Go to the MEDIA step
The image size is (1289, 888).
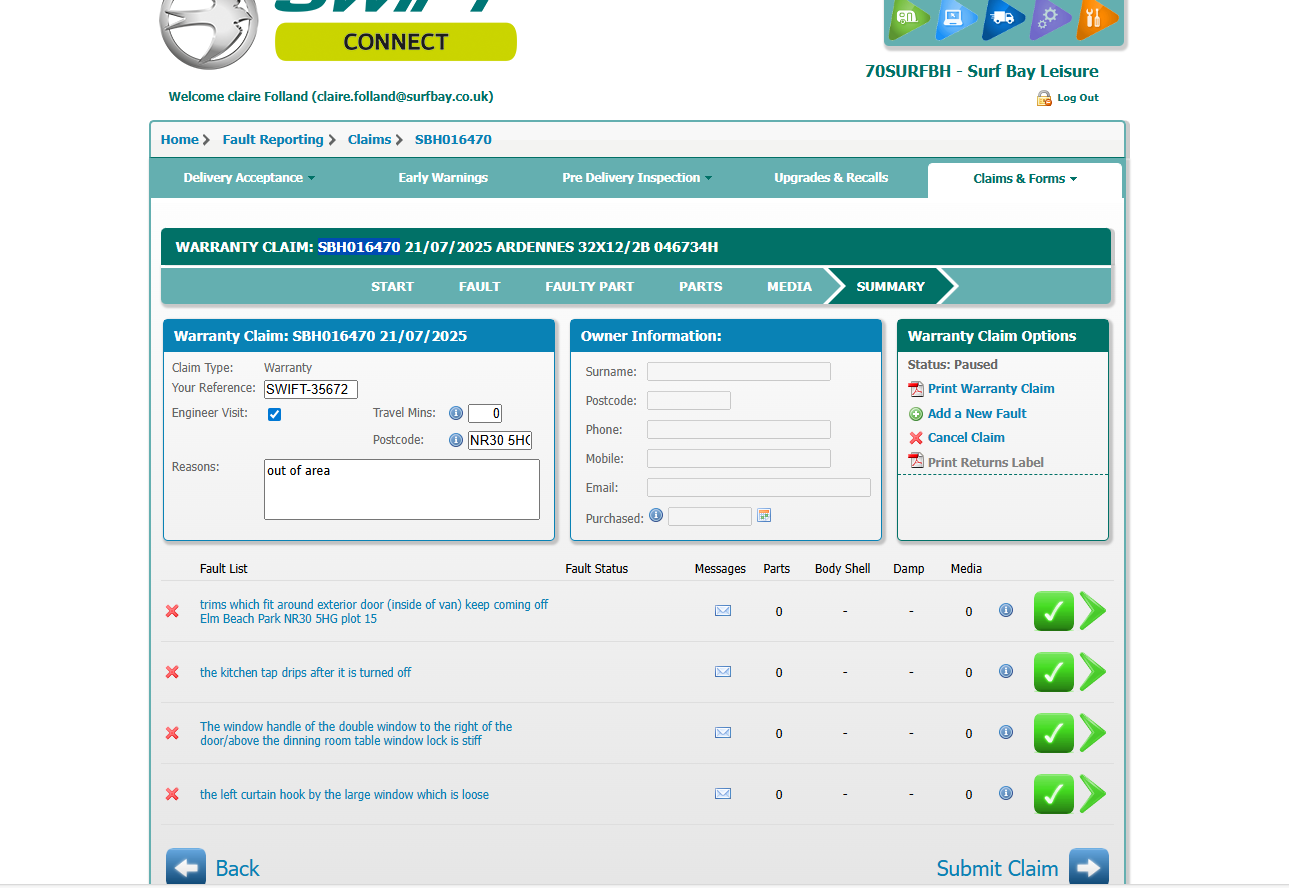[790, 286]
